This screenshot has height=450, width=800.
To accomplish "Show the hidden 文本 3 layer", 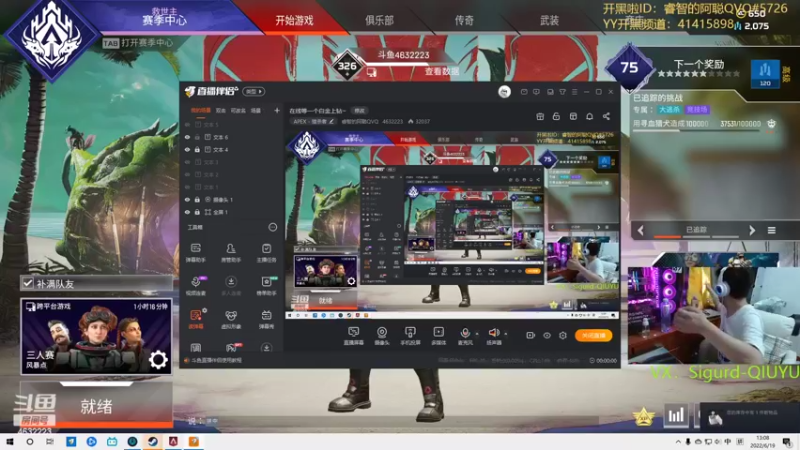I will point(187,162).
